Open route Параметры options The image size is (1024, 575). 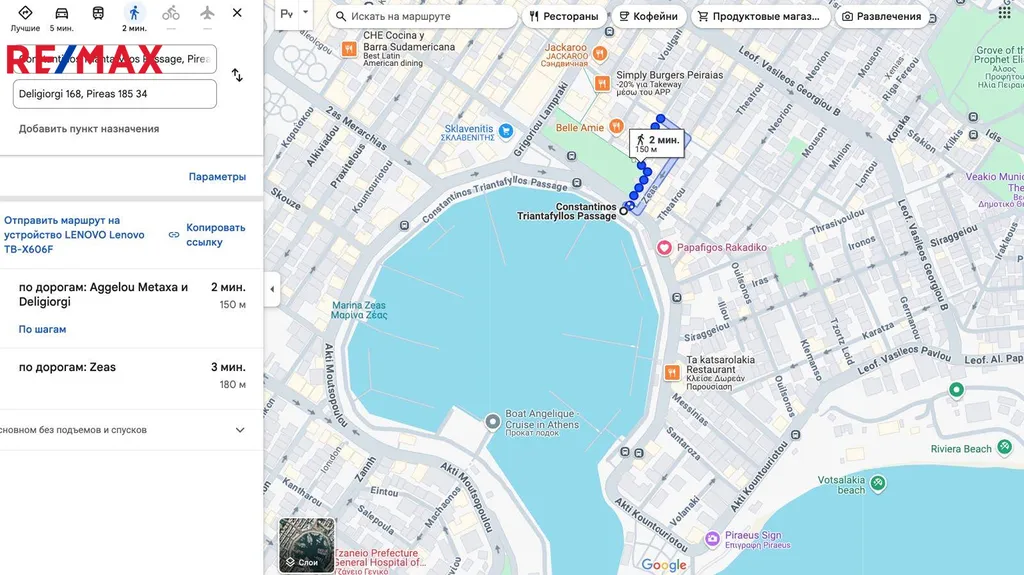217,177
